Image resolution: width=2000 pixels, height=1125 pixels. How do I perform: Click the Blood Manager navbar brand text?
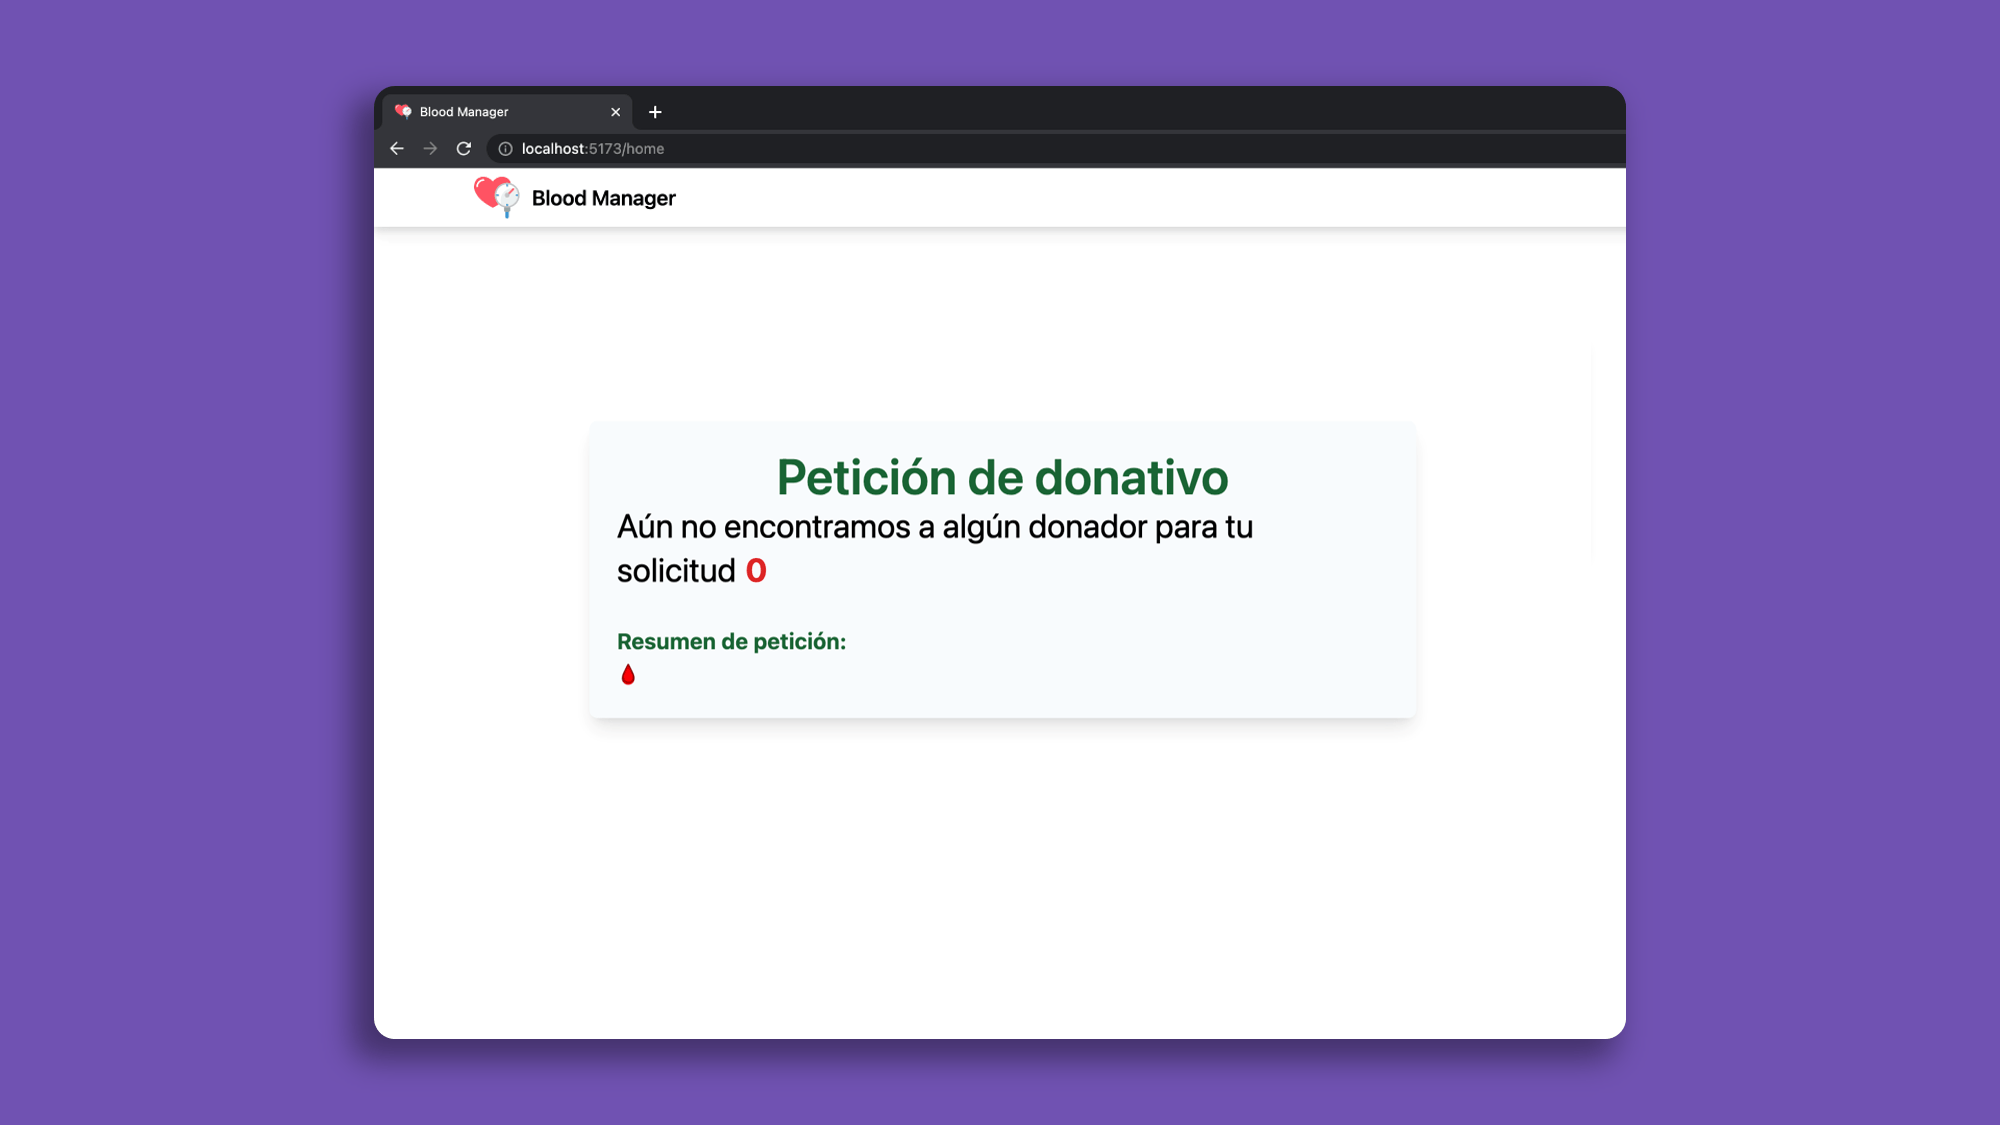pyautogui.click(x=603, y=199)
